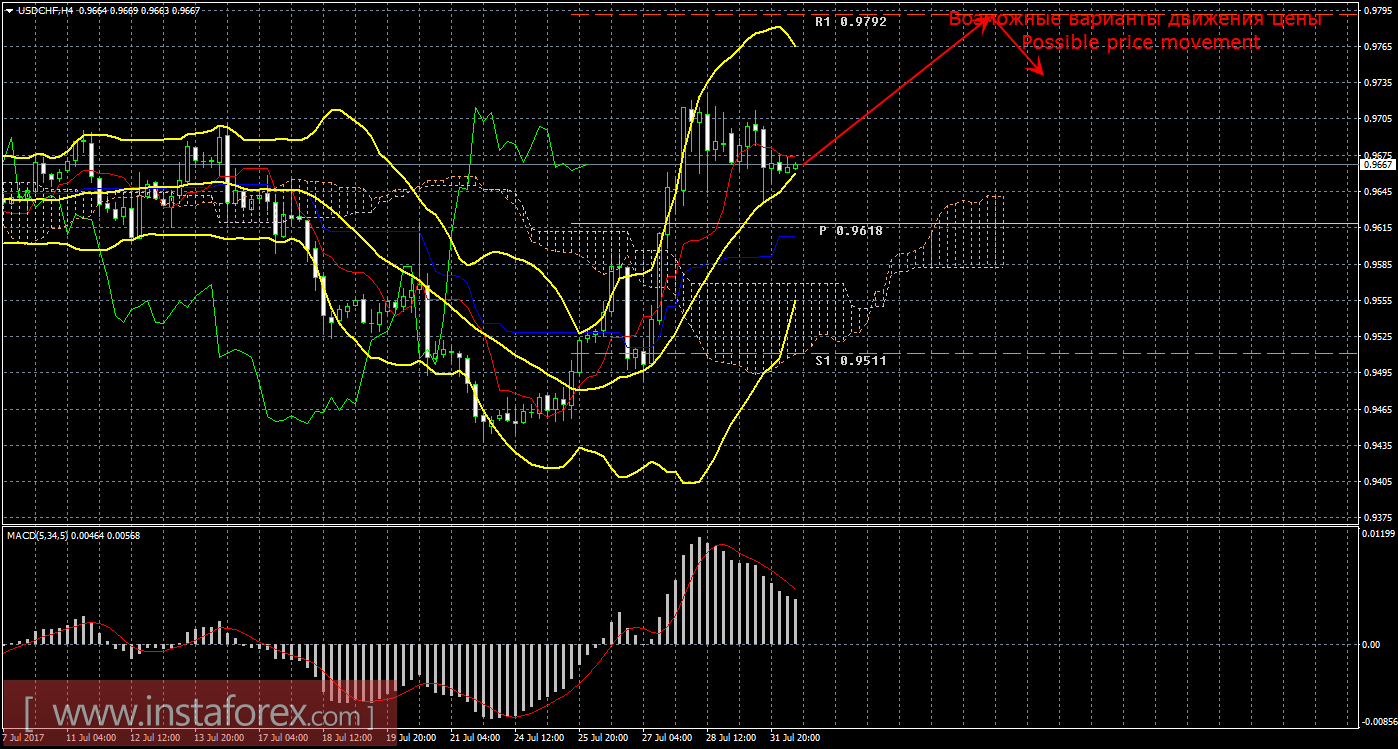Image resolution: width=1398 pixels, height=749 pixels.
Task: Click the 28 Jul 12:00 time axis label
Action: point(732,738)
